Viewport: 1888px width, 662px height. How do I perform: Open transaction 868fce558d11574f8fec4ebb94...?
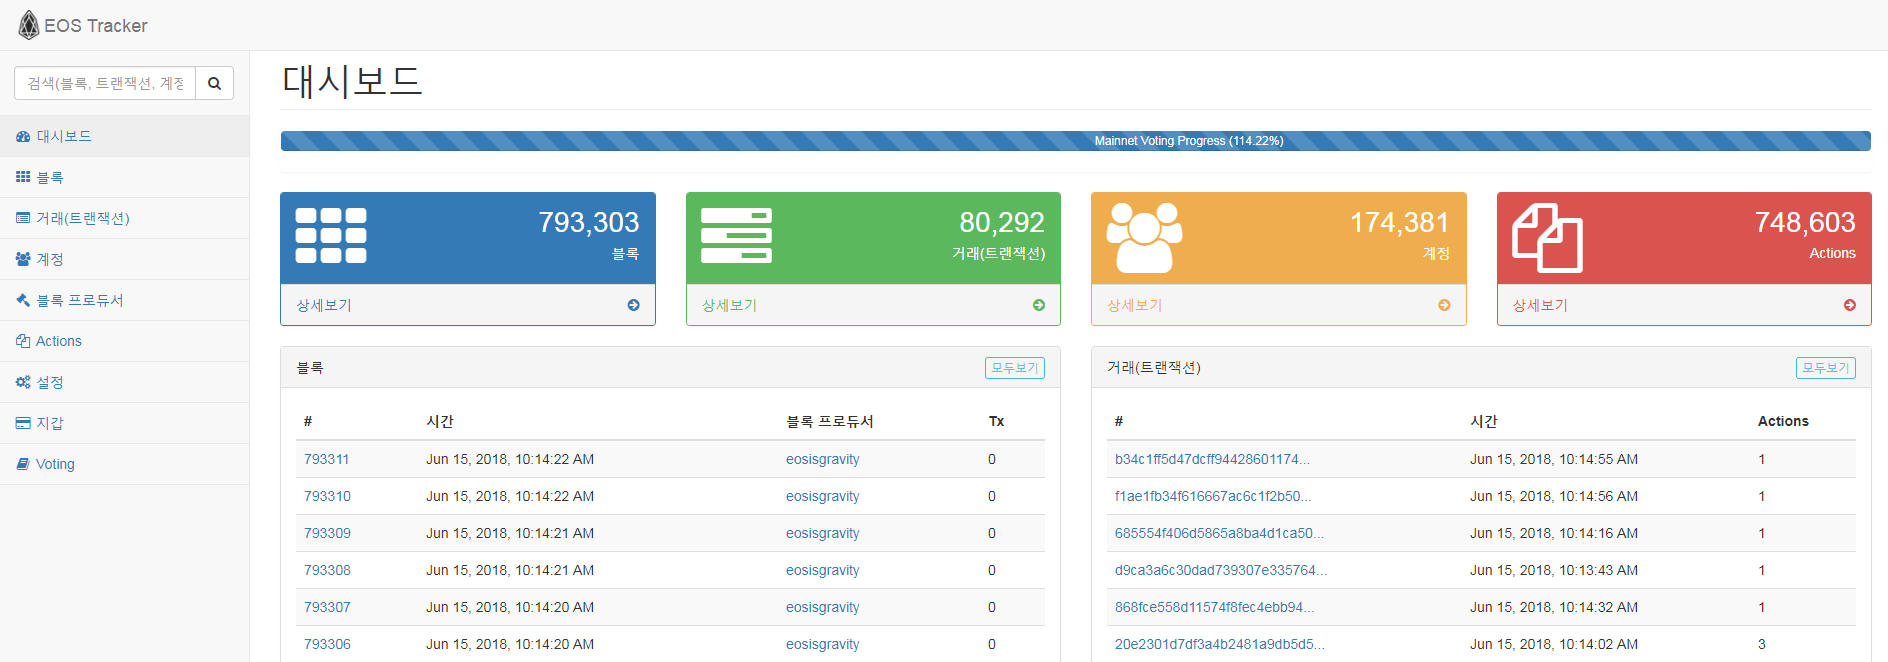pyautogui.click(x=1215, y=607)
